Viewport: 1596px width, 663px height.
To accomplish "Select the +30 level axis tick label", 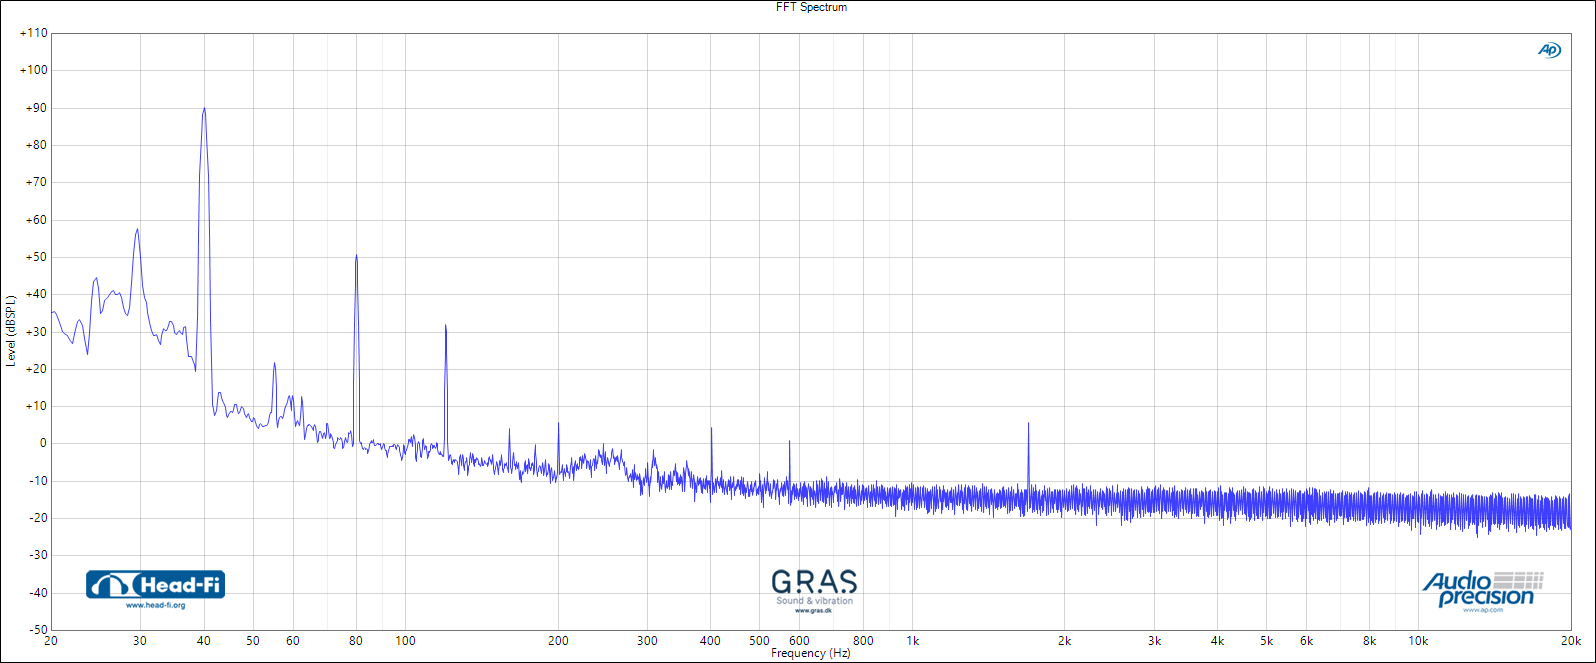I will [x=36, y=332].
